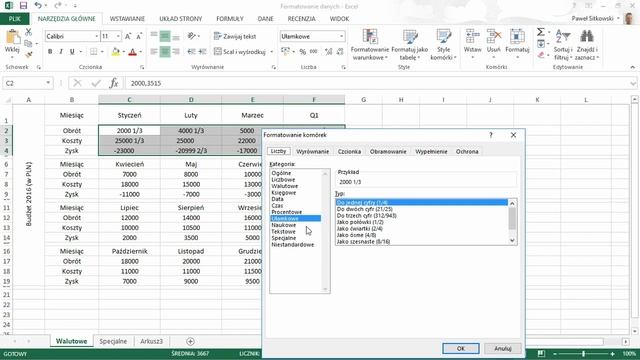
Task: Open the Ochrona tab in the dialog
Action: (x=467, y=151)
